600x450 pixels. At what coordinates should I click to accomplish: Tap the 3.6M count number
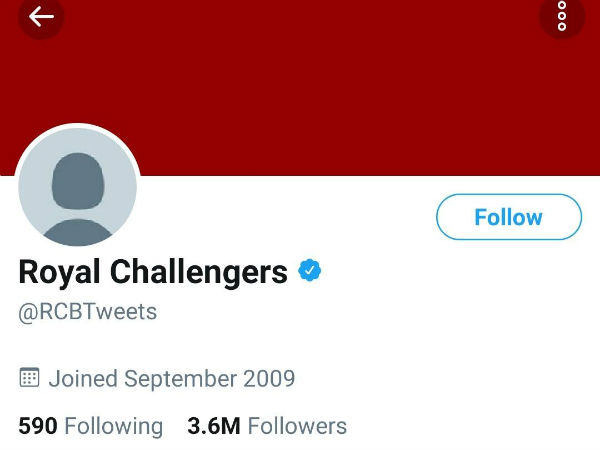(214, 426)
